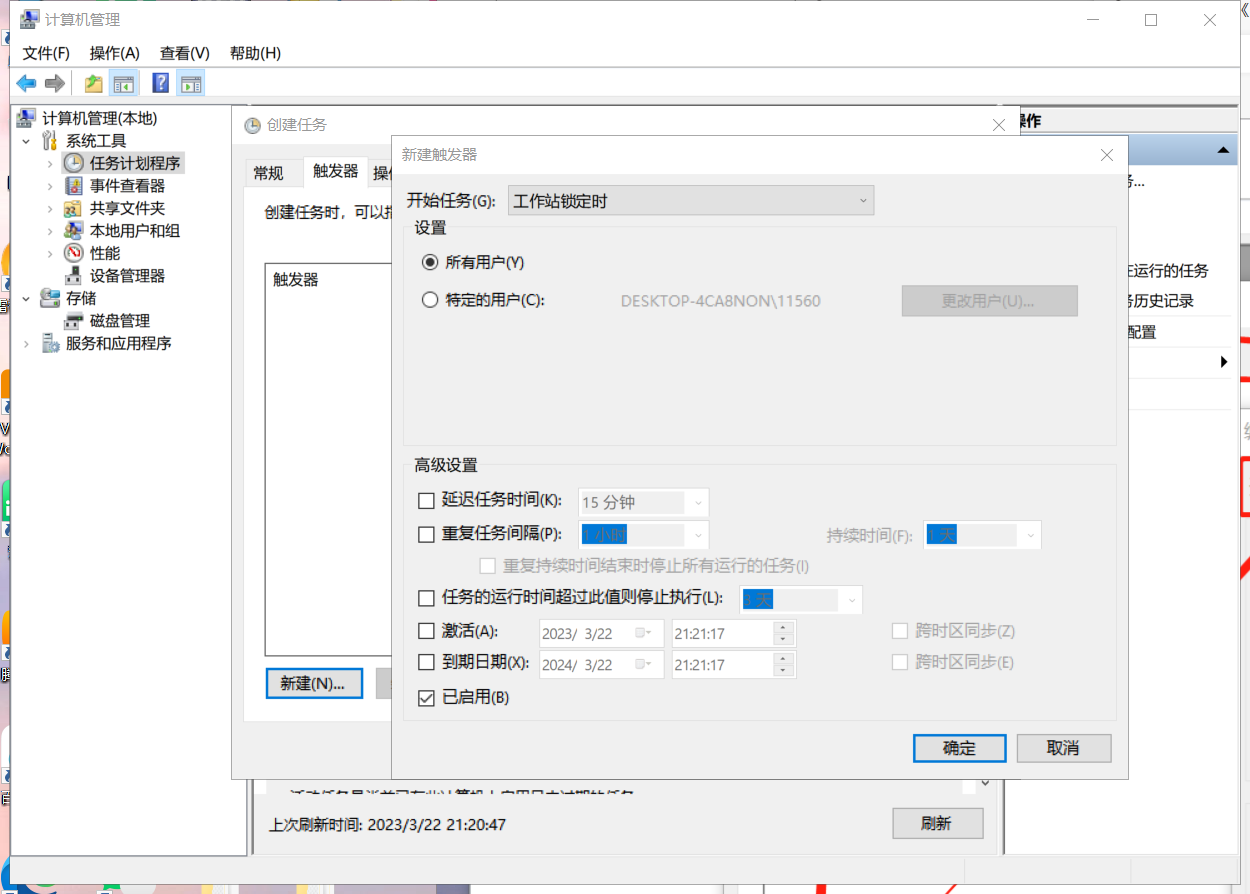
Task: Click the 共享文件夹 folder icon
Action: 74,208
